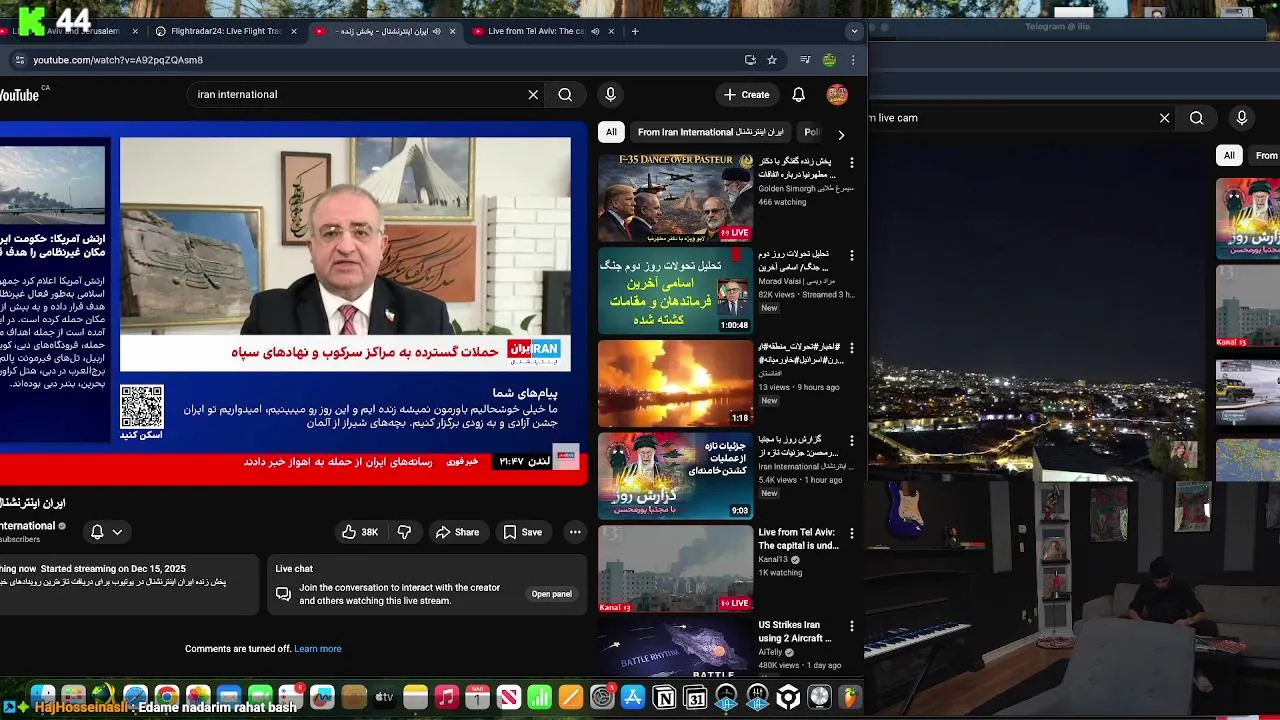The height and width of the screenshot is (720, 1280).
Task: Open options for Morad Vaisi video
Action: (852, 255)
